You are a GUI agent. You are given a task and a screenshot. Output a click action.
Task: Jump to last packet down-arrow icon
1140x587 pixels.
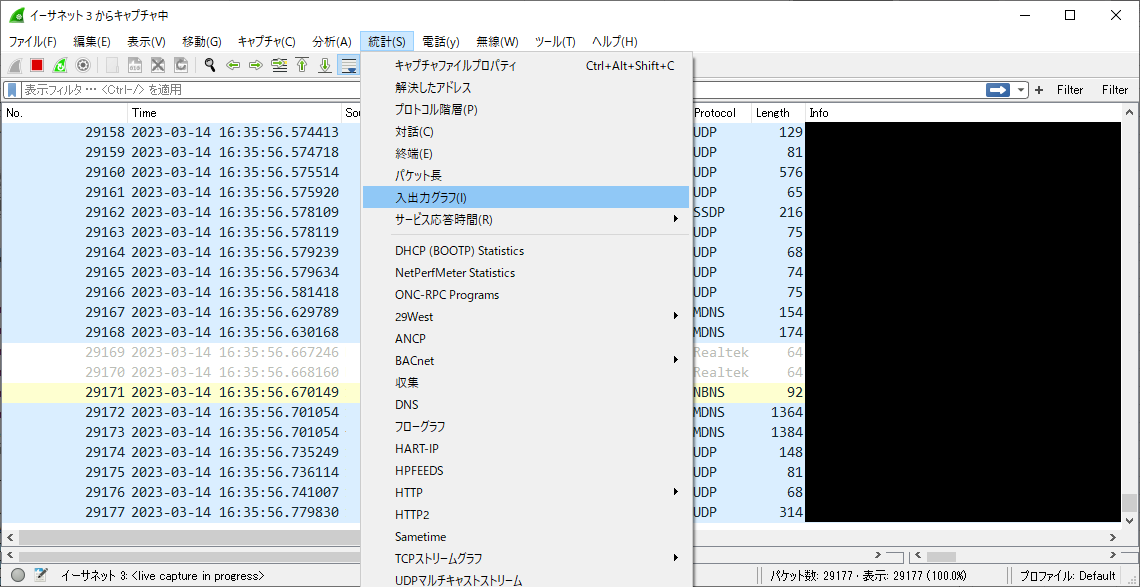(326, 65)
